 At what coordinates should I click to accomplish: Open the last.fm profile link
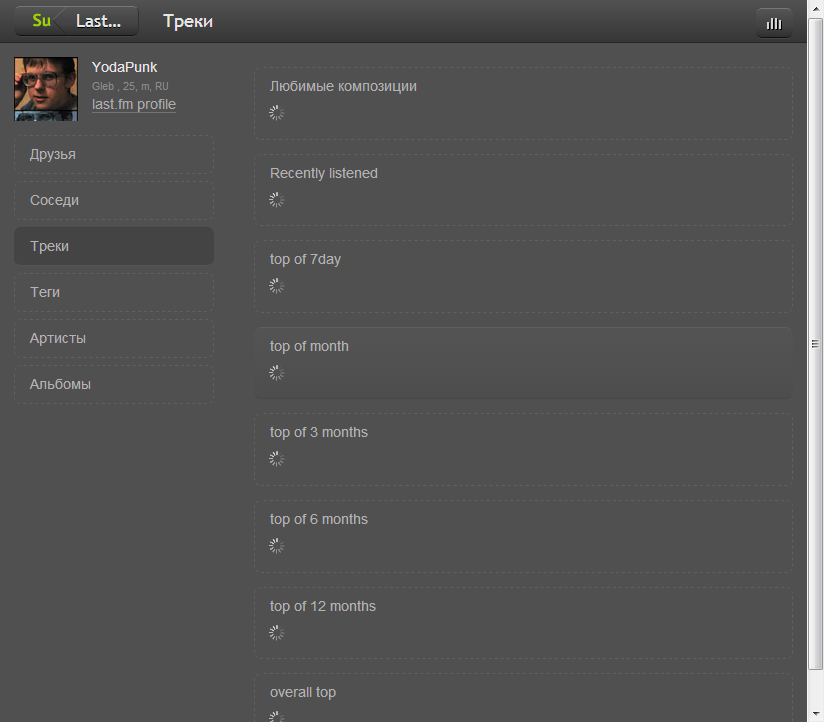133,104
